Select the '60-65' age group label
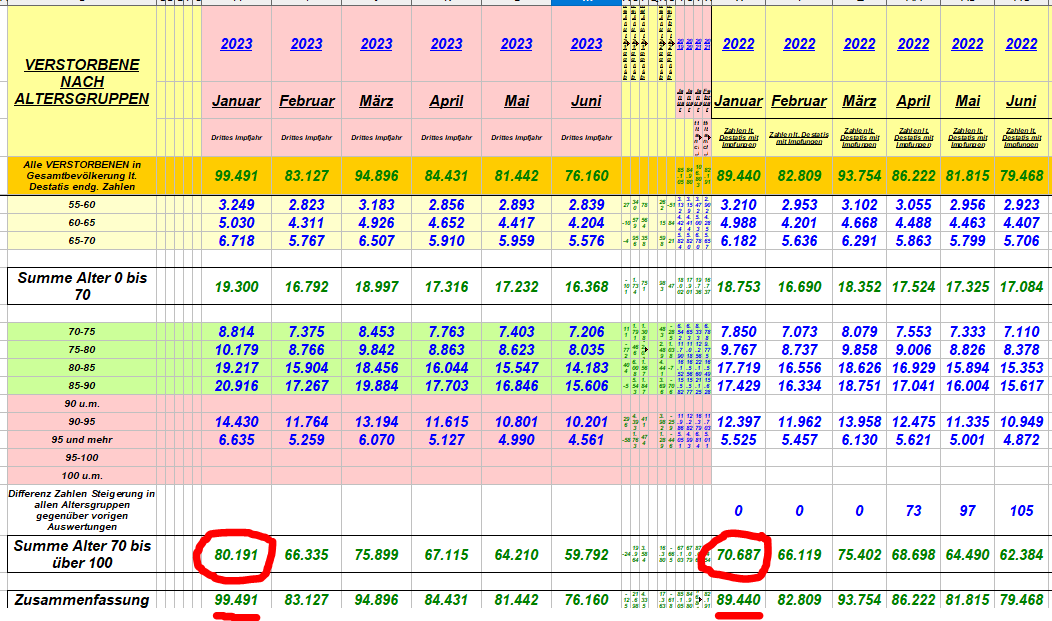 point(82,223)
